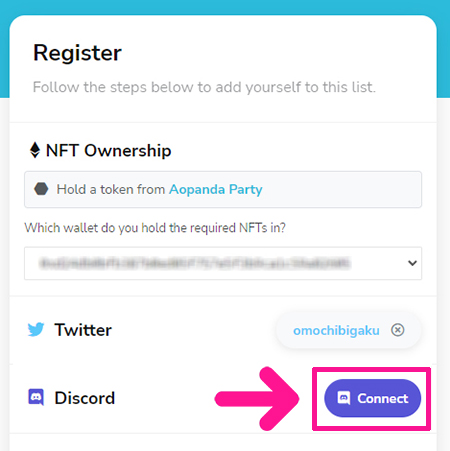450x451 pixels.
Task: Click the Discord icon inside the Connect button
Action: 344,398
